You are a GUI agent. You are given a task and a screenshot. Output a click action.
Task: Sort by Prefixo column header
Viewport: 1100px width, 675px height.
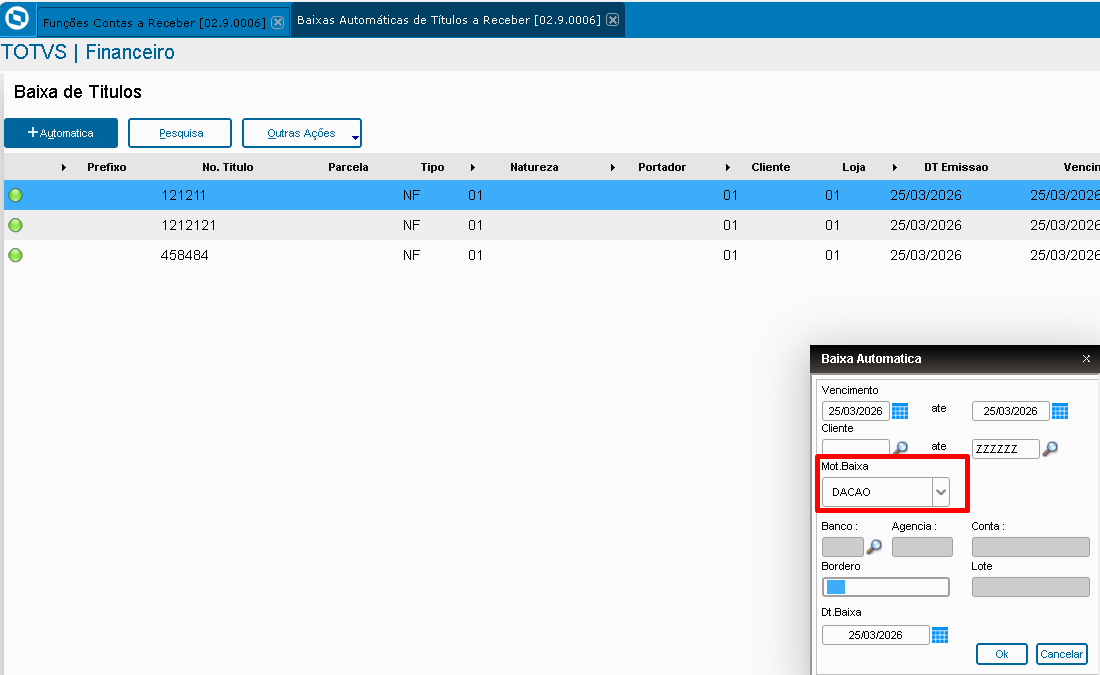[x=107, y=167]
